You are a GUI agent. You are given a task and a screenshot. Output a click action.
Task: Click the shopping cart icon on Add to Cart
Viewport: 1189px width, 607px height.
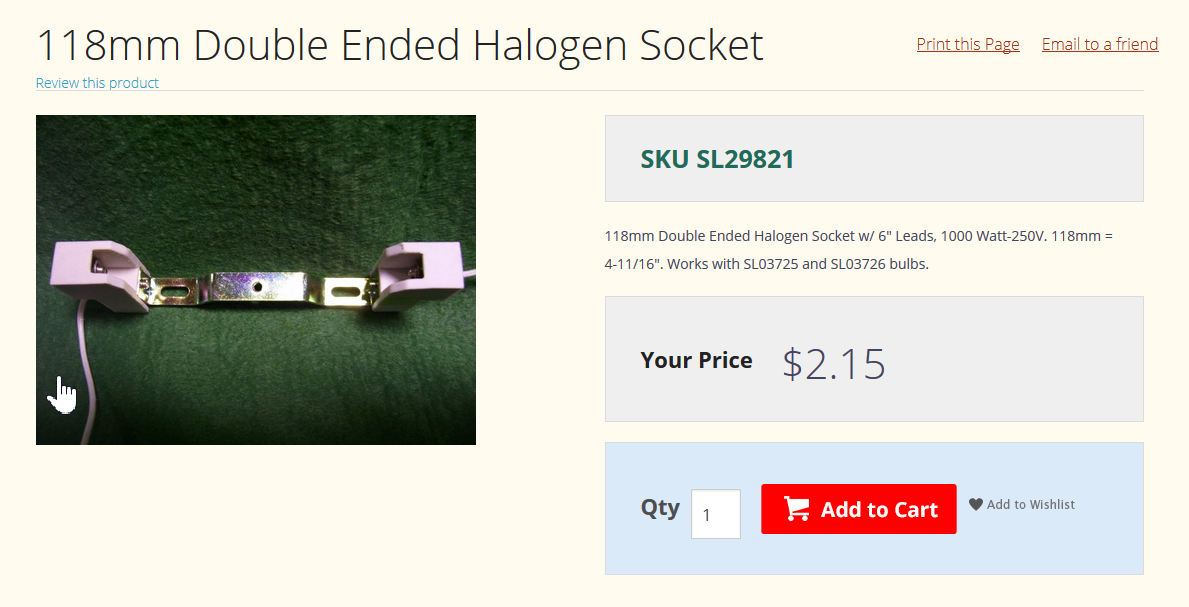click(796, 508)
